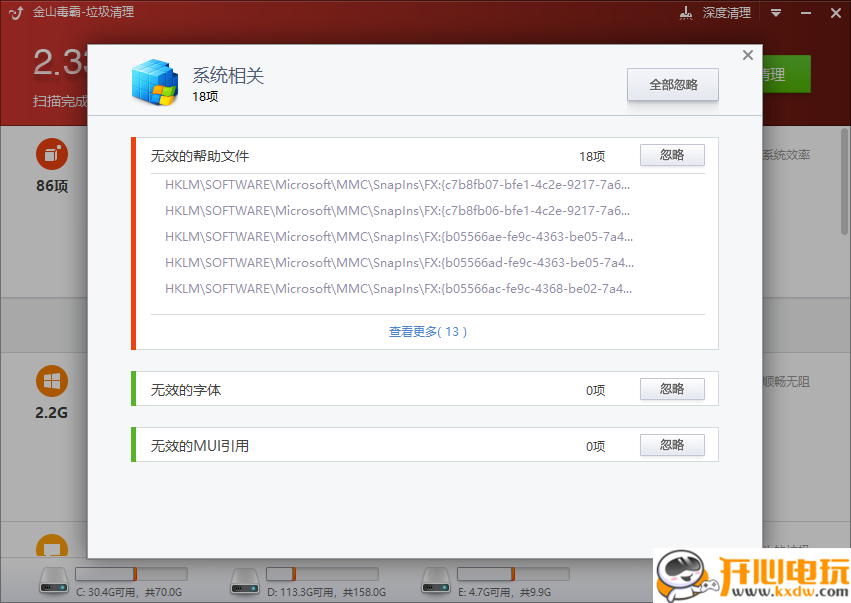Screen dimensions: 851x603
Task: Click C: 30.4G可用 drive text
Action: coord(129,592)
